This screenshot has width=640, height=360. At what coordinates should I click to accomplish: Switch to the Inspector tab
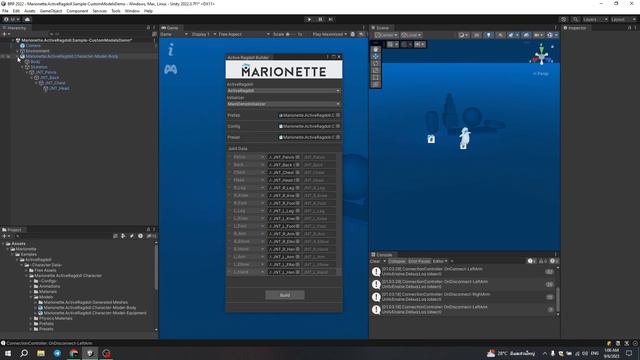click(x=575, y=28)
